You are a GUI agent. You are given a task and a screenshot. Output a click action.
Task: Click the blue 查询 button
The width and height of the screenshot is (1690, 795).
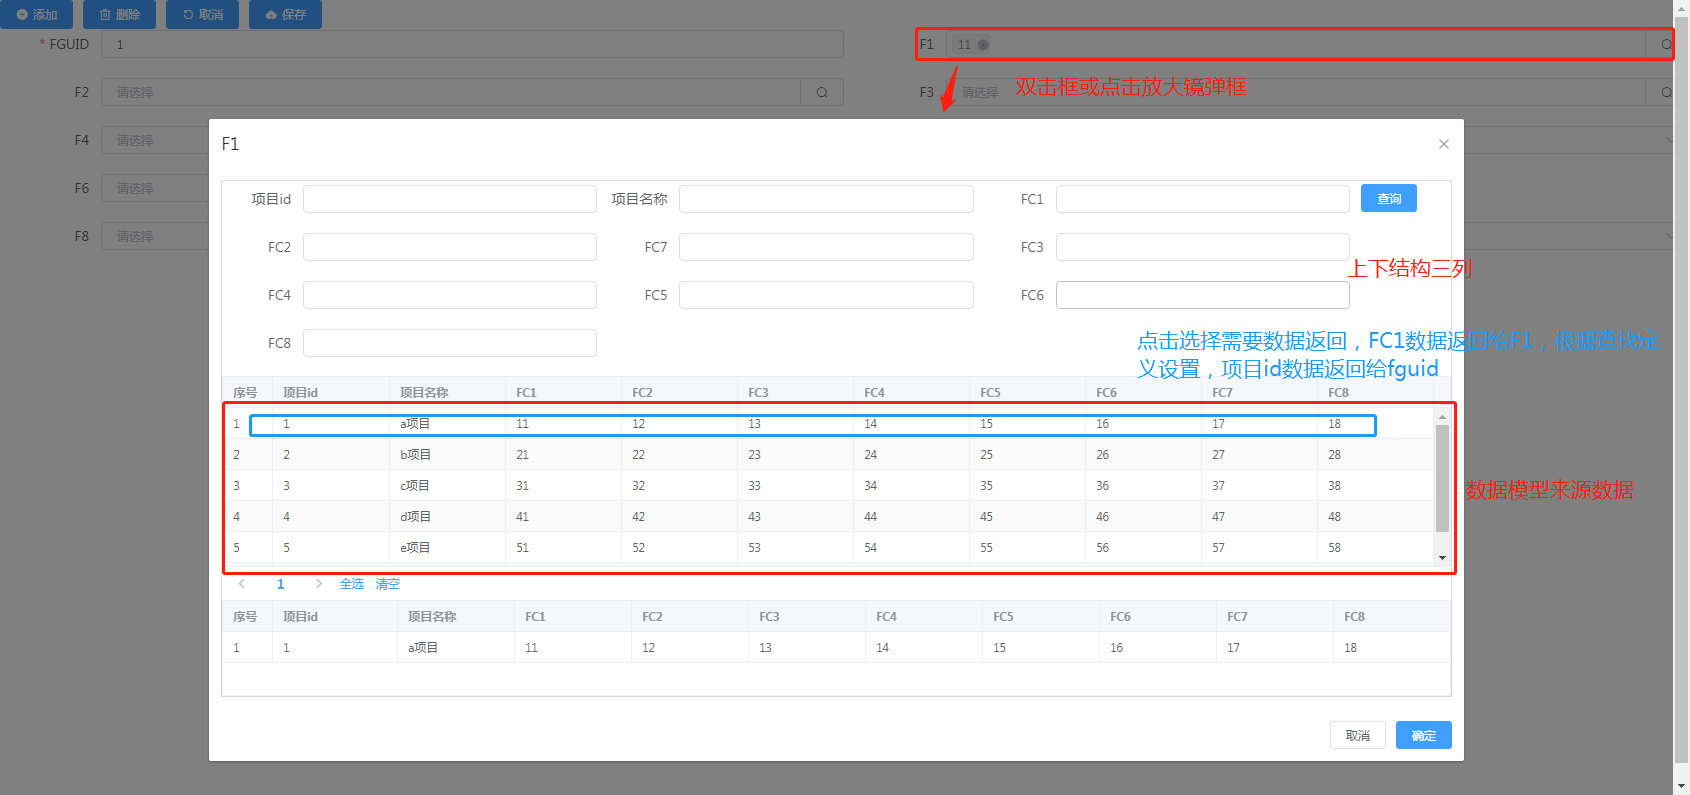(1388, 199)
